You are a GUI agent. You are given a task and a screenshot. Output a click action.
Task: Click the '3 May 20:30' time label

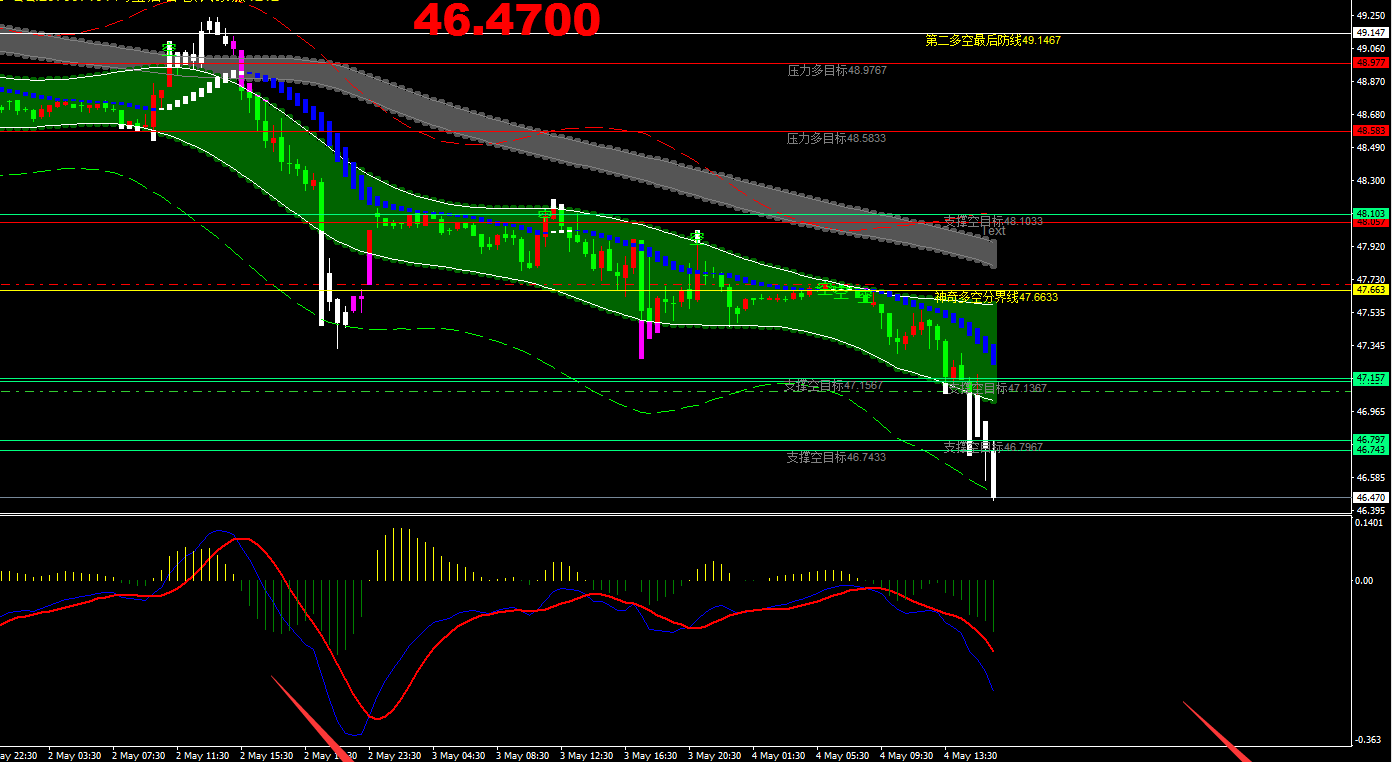[715, 755]
